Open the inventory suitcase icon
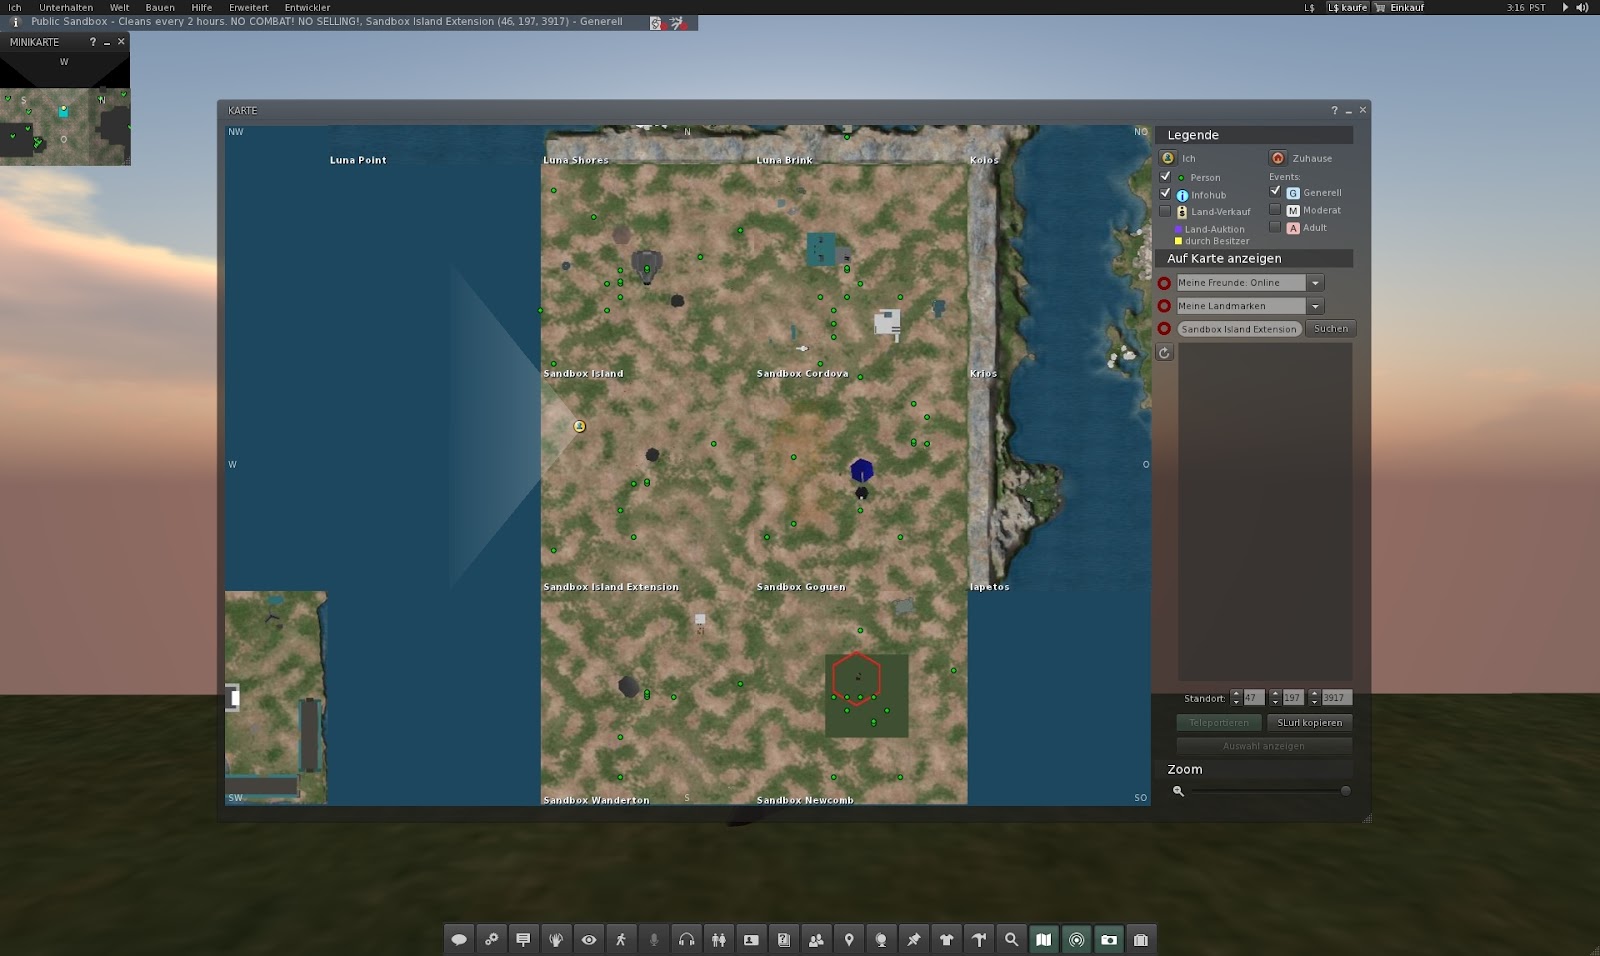 point(1140,939)
